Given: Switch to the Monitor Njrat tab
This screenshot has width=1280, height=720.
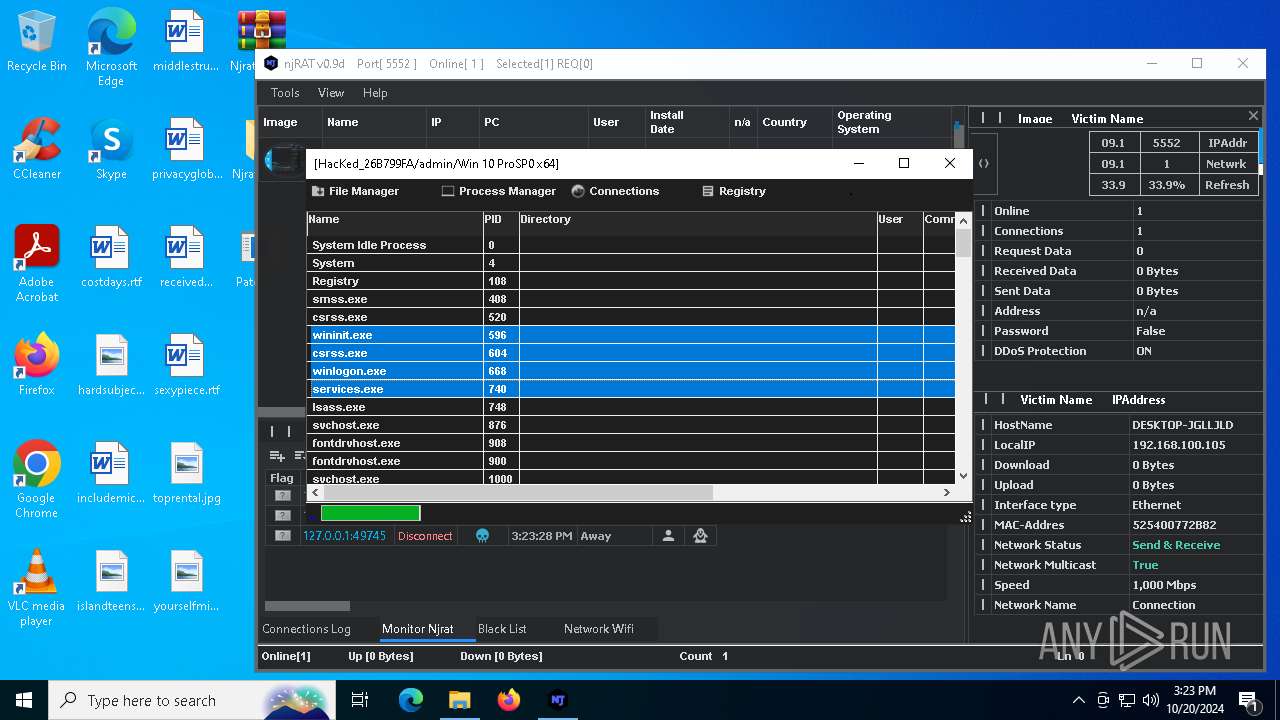Looking at the screenshot, I should point(417,629).
